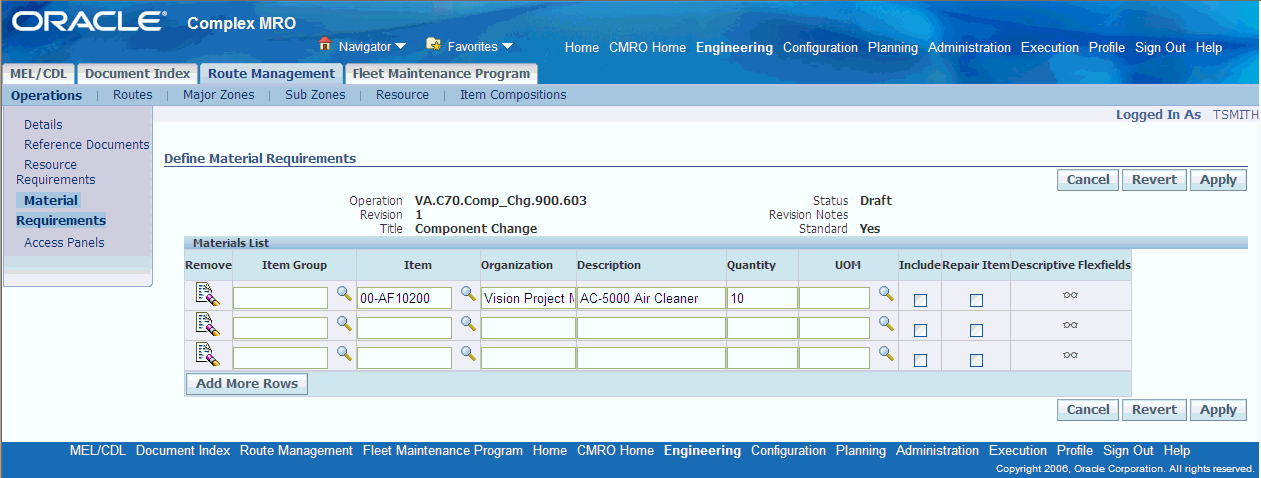Click Help in the top navigation
1261x478 pixels.
pos(1209,47)
